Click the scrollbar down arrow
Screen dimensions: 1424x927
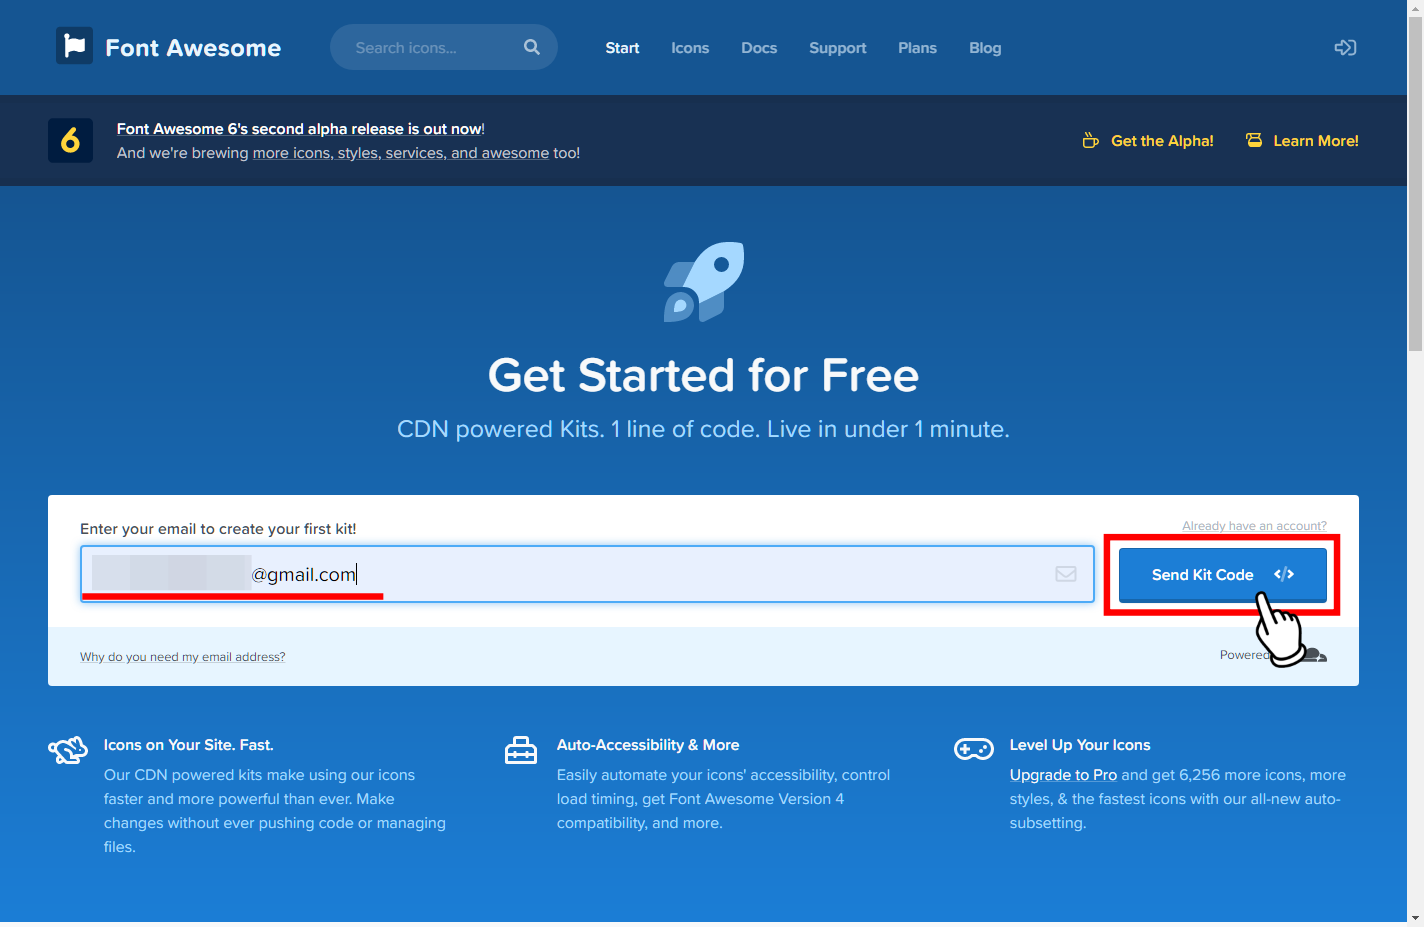coord(1415,918)
